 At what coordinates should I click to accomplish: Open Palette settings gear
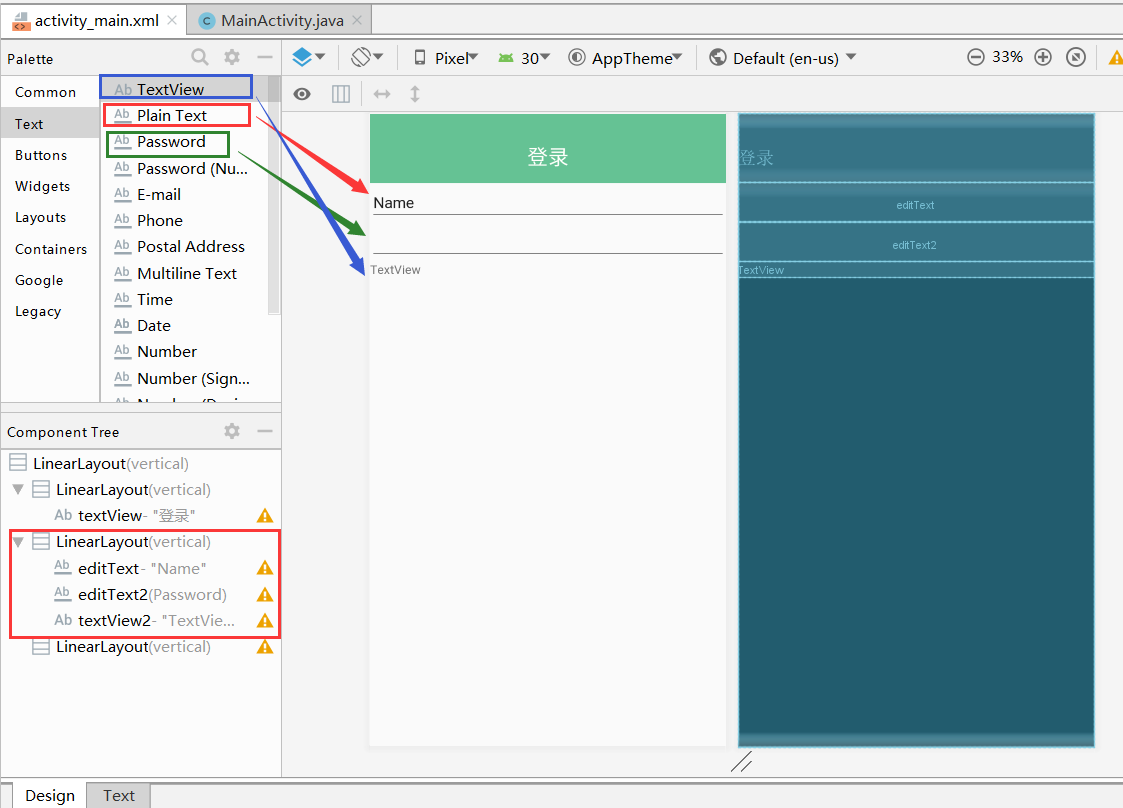pyautogui.click(x=232, y=57)
